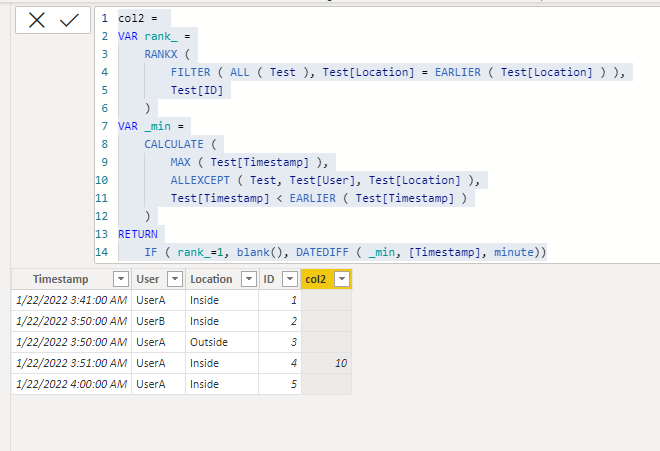
Task: Select the col2 column header label
Action: point(316,279)
